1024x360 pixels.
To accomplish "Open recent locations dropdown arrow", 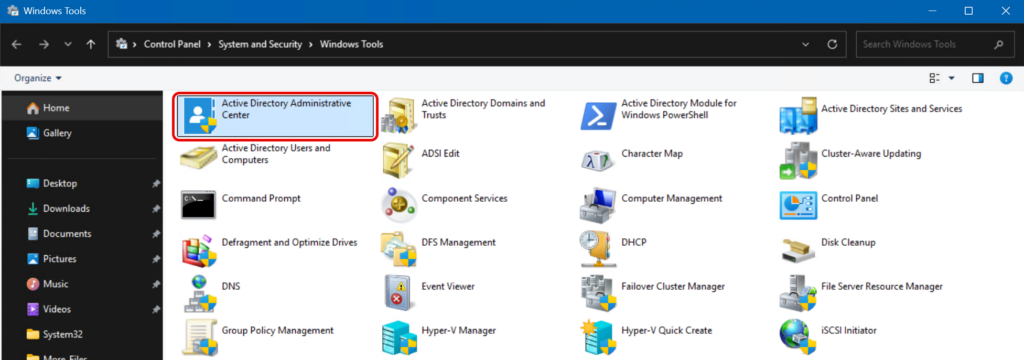I will click(68, 44).
